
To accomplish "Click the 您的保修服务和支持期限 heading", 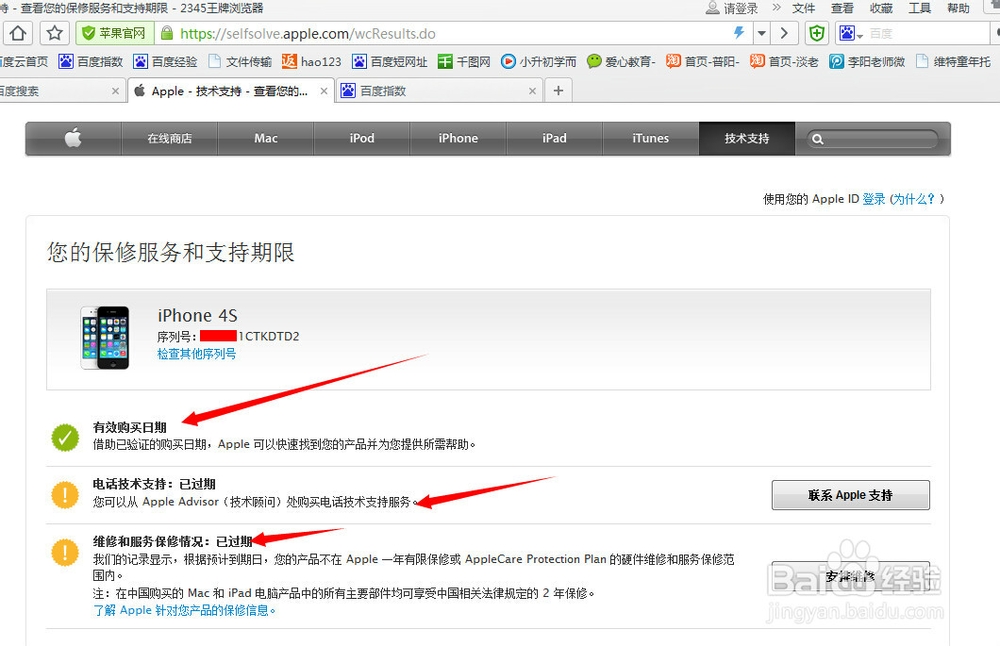I will (x=171, y=253).
